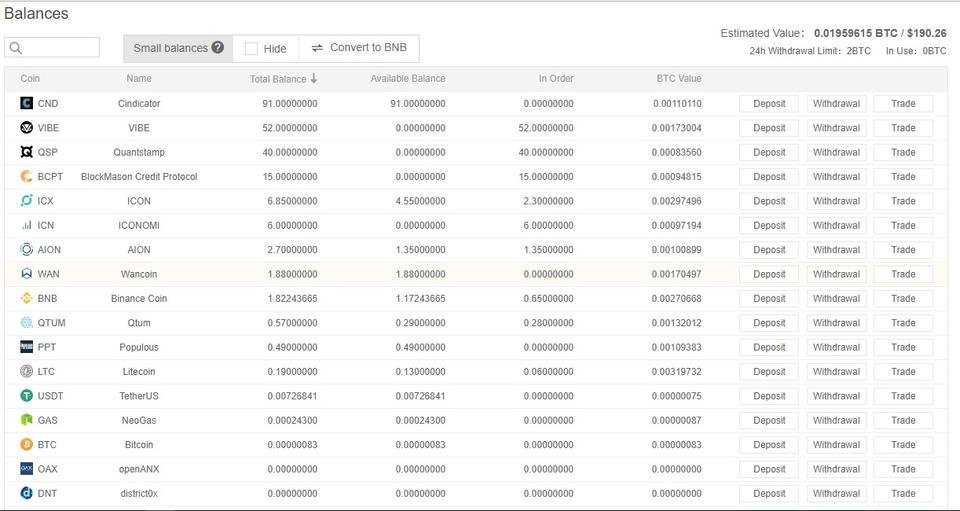Click Trade for QSP Quantstamp
The height and width of the screenshot is (511, 960).
[x=903, y=152]
